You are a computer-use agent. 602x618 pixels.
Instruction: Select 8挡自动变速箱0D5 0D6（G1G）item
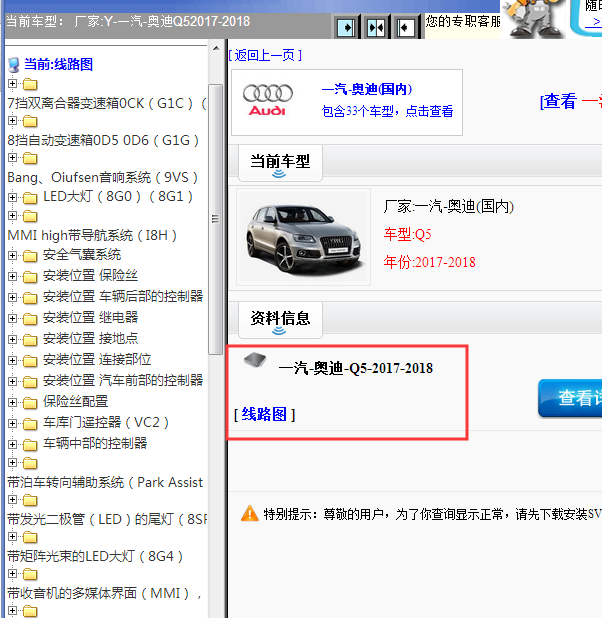pos(103,140)
